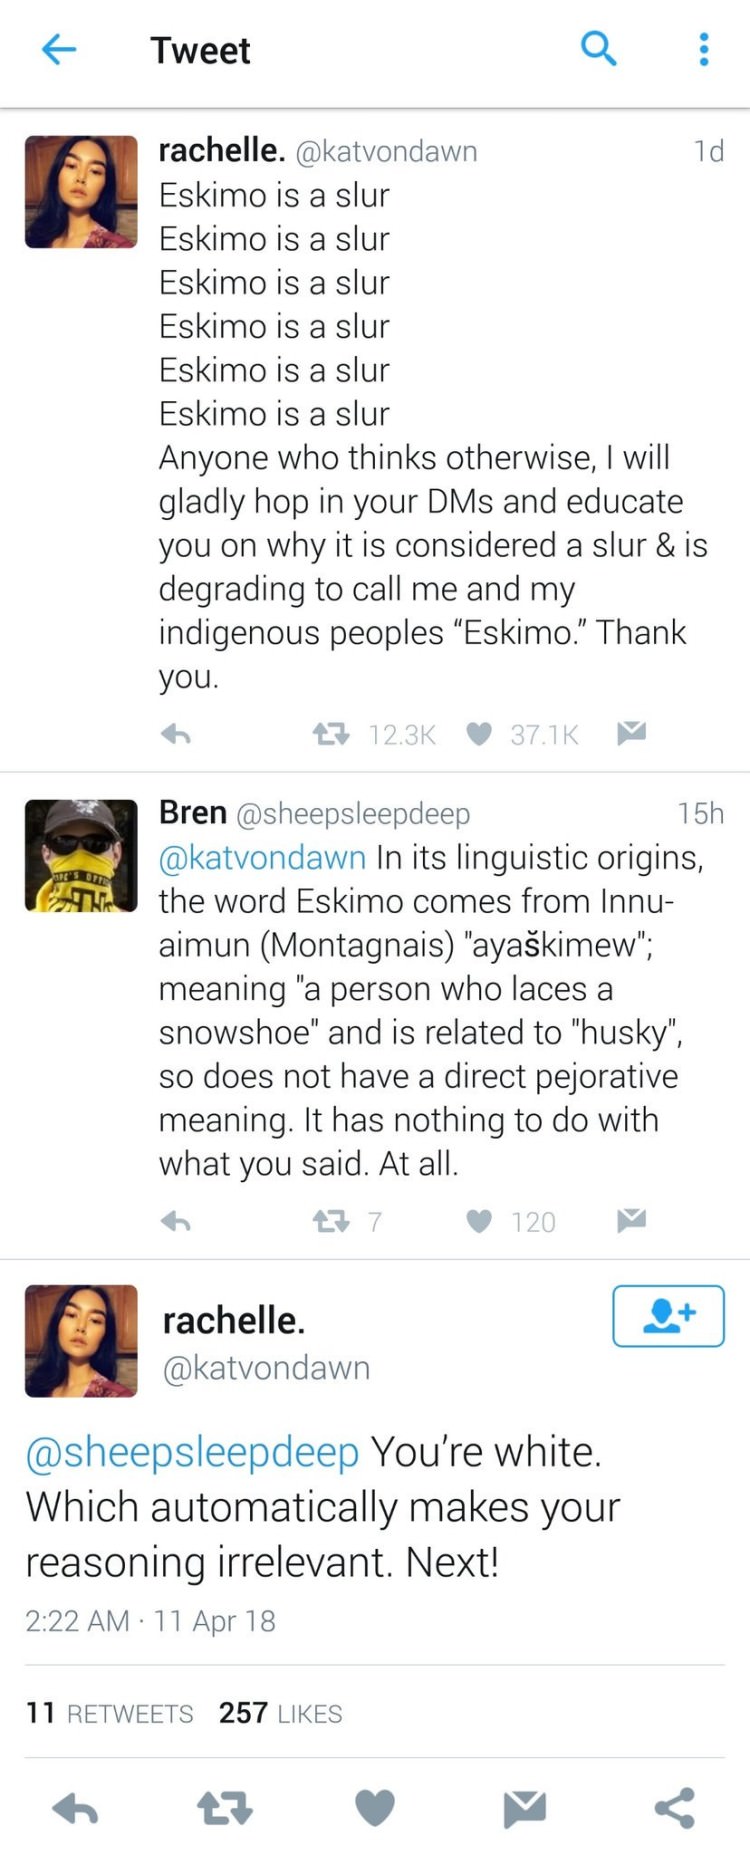Retweet the main tweet from bottom bar

tap(225, 1808)
